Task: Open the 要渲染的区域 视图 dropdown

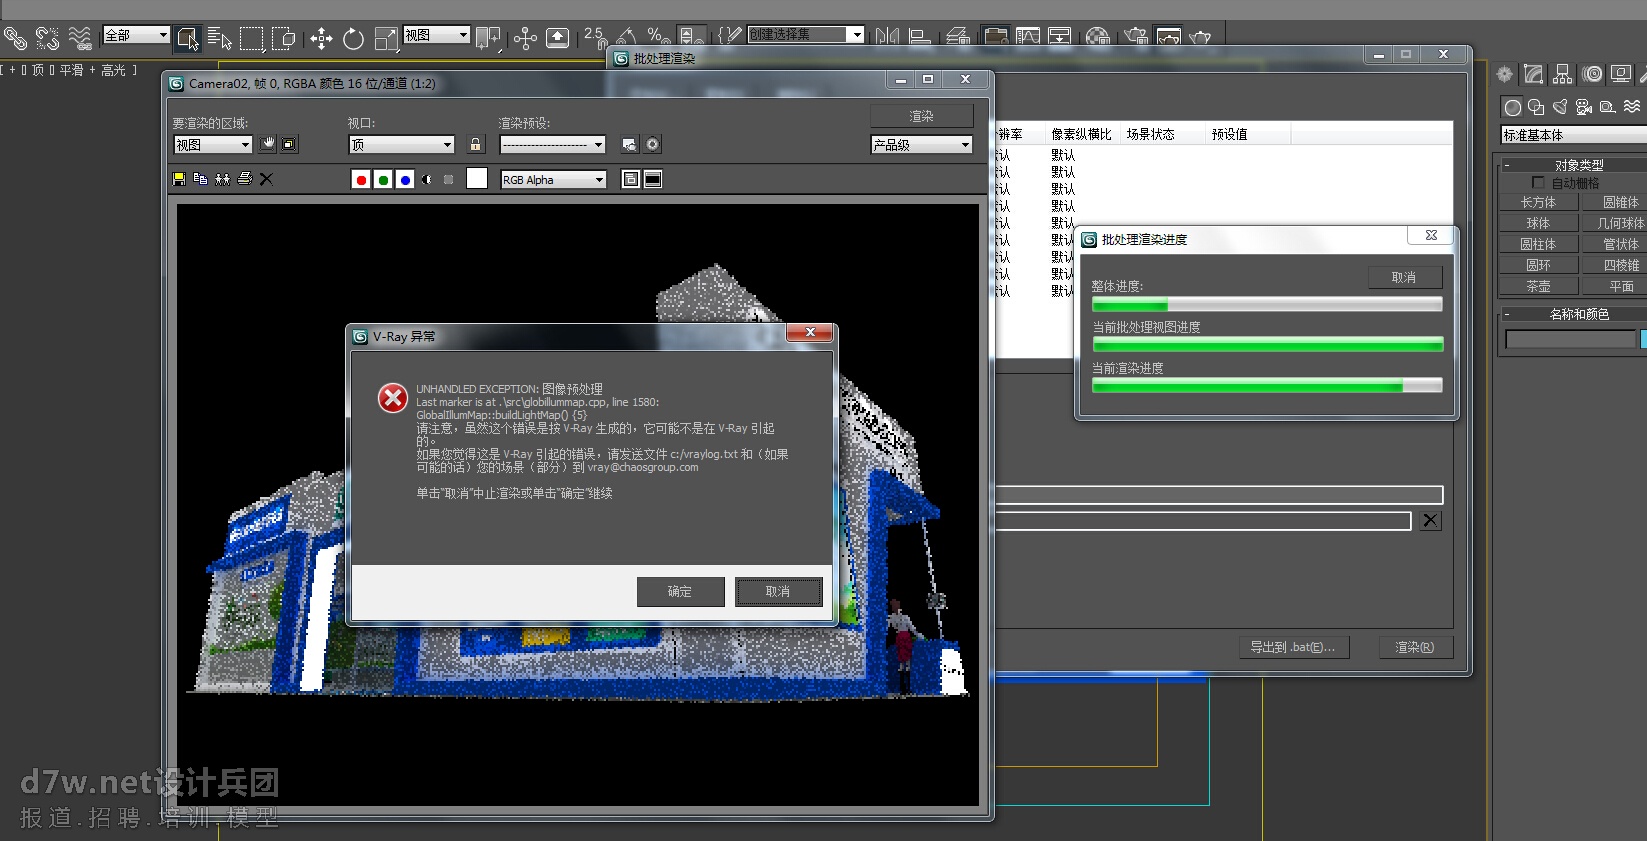Action: [213, 145]
